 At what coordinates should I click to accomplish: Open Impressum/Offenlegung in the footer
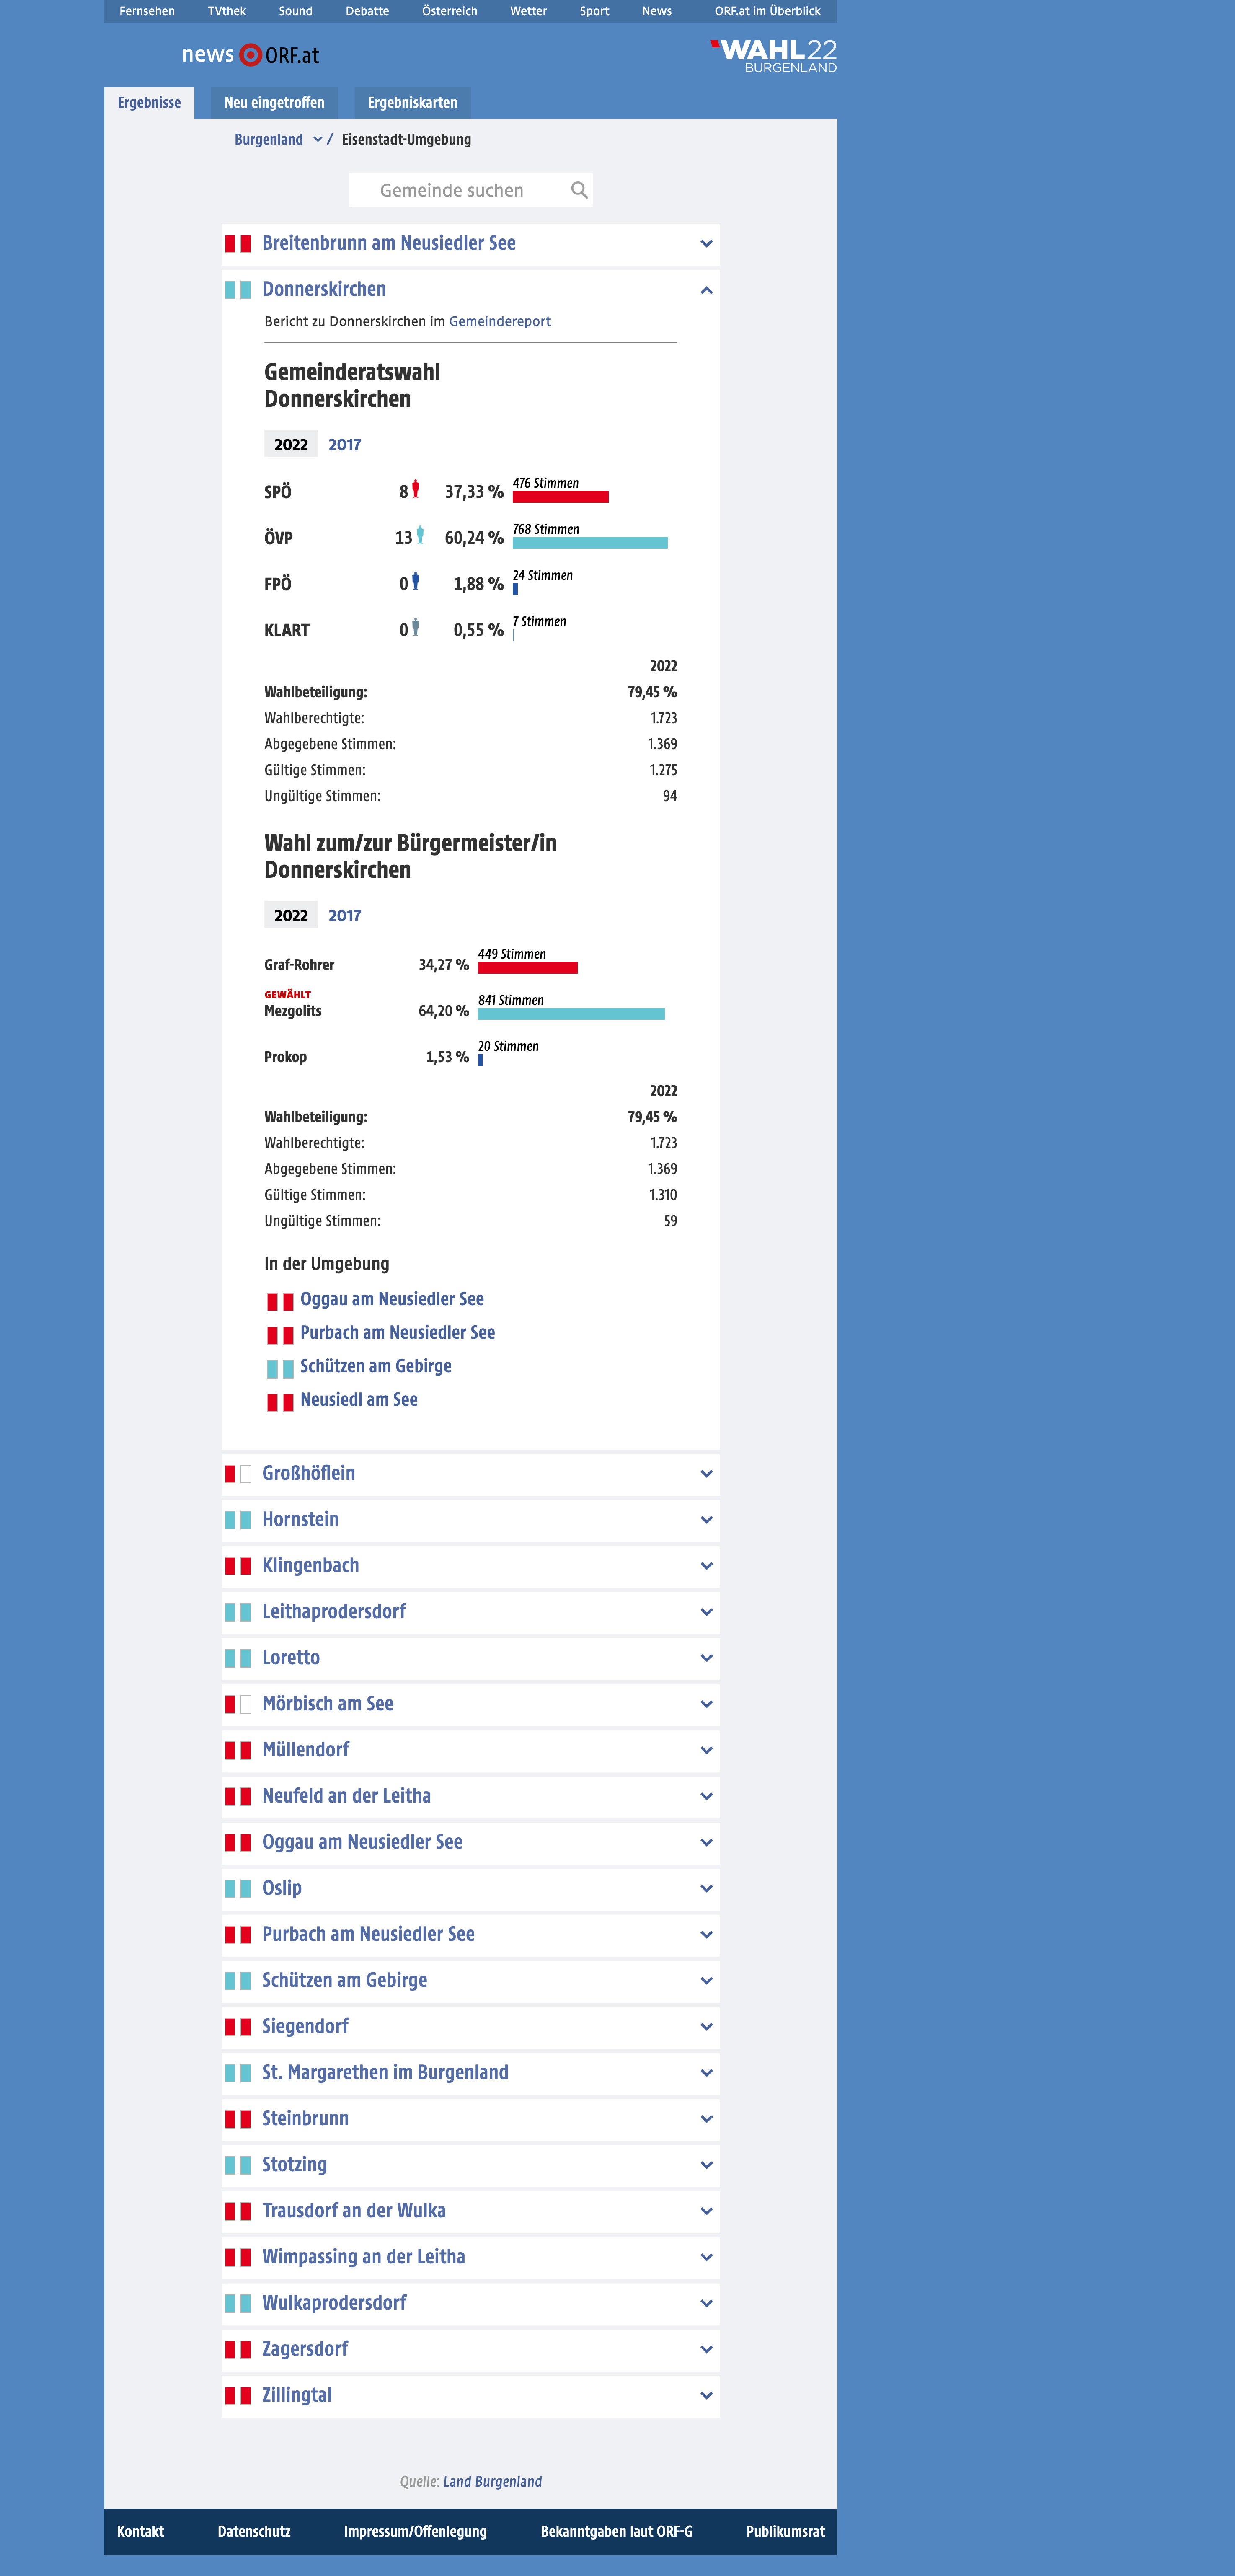pyautogui.click(x=415, y=2532)
